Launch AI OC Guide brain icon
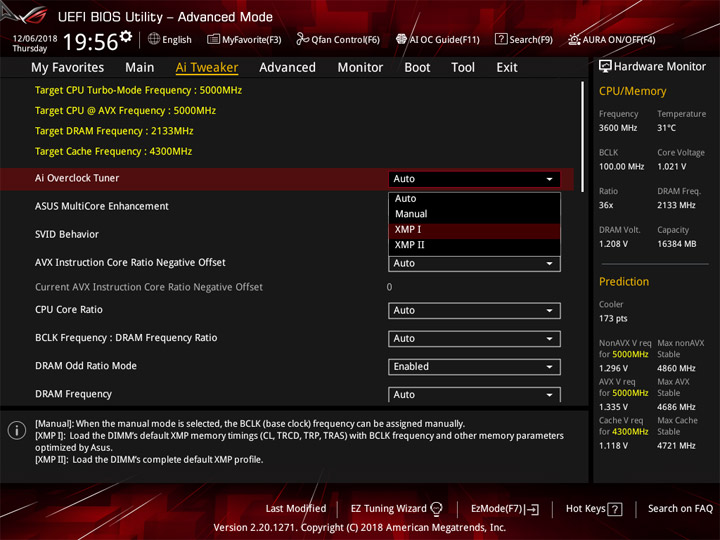 [401, 39]
